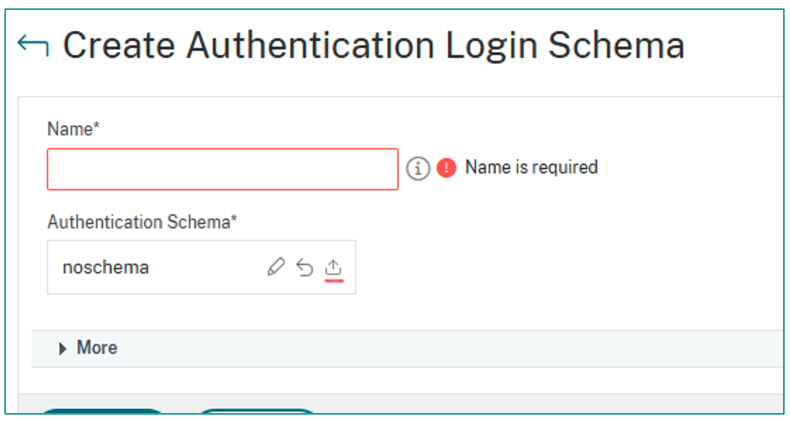Click the noschema value text
790x421 pixels.
[x=105, y=268]
